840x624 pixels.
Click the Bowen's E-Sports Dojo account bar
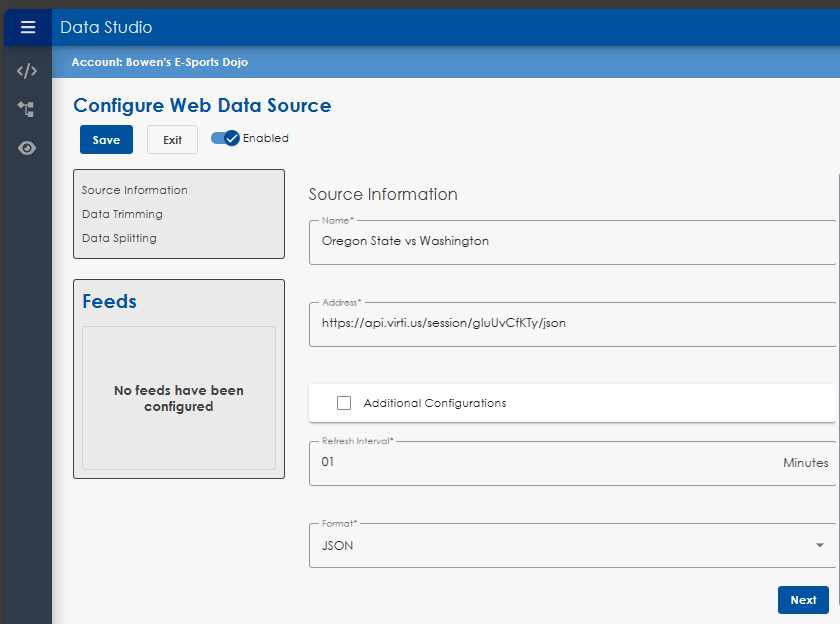point(160,62)
